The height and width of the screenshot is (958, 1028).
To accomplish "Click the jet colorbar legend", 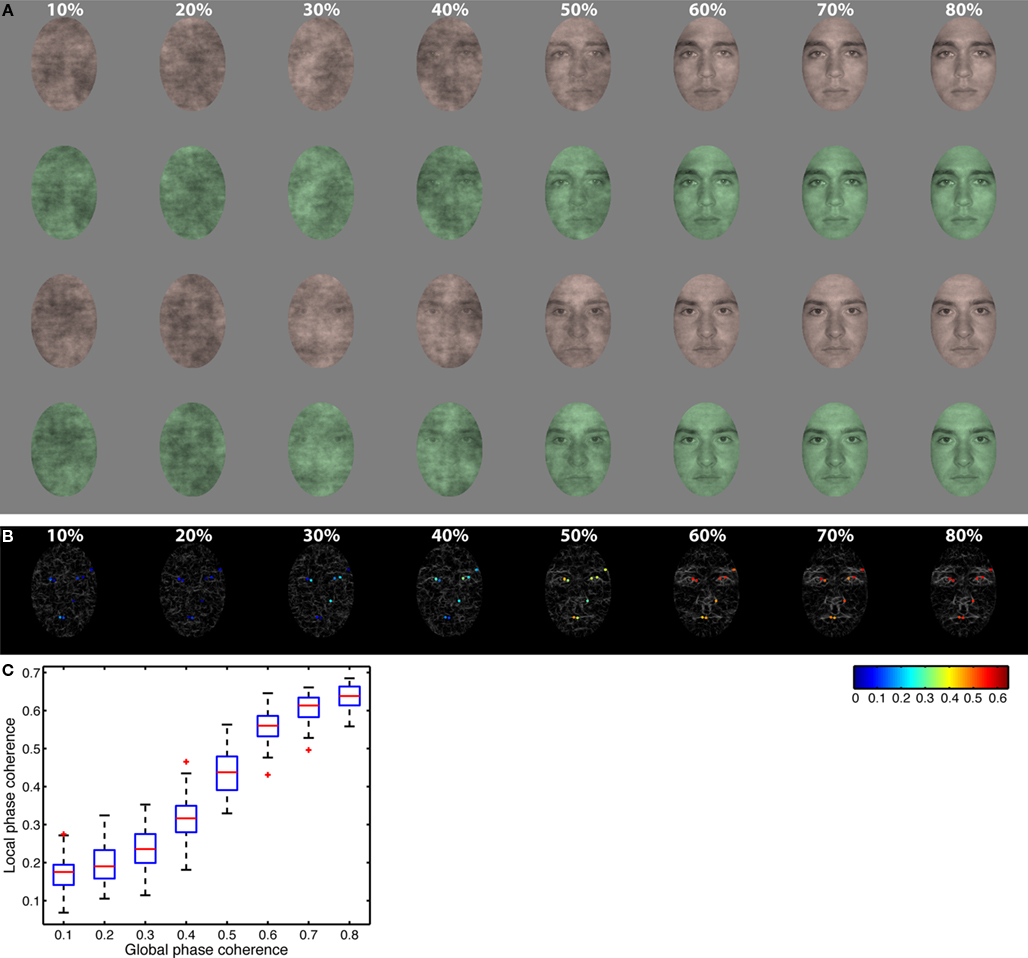I will pos(931,677).
